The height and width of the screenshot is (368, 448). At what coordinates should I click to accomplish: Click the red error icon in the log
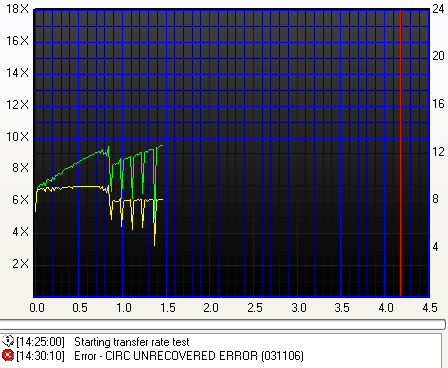click(x=8, y=355)
